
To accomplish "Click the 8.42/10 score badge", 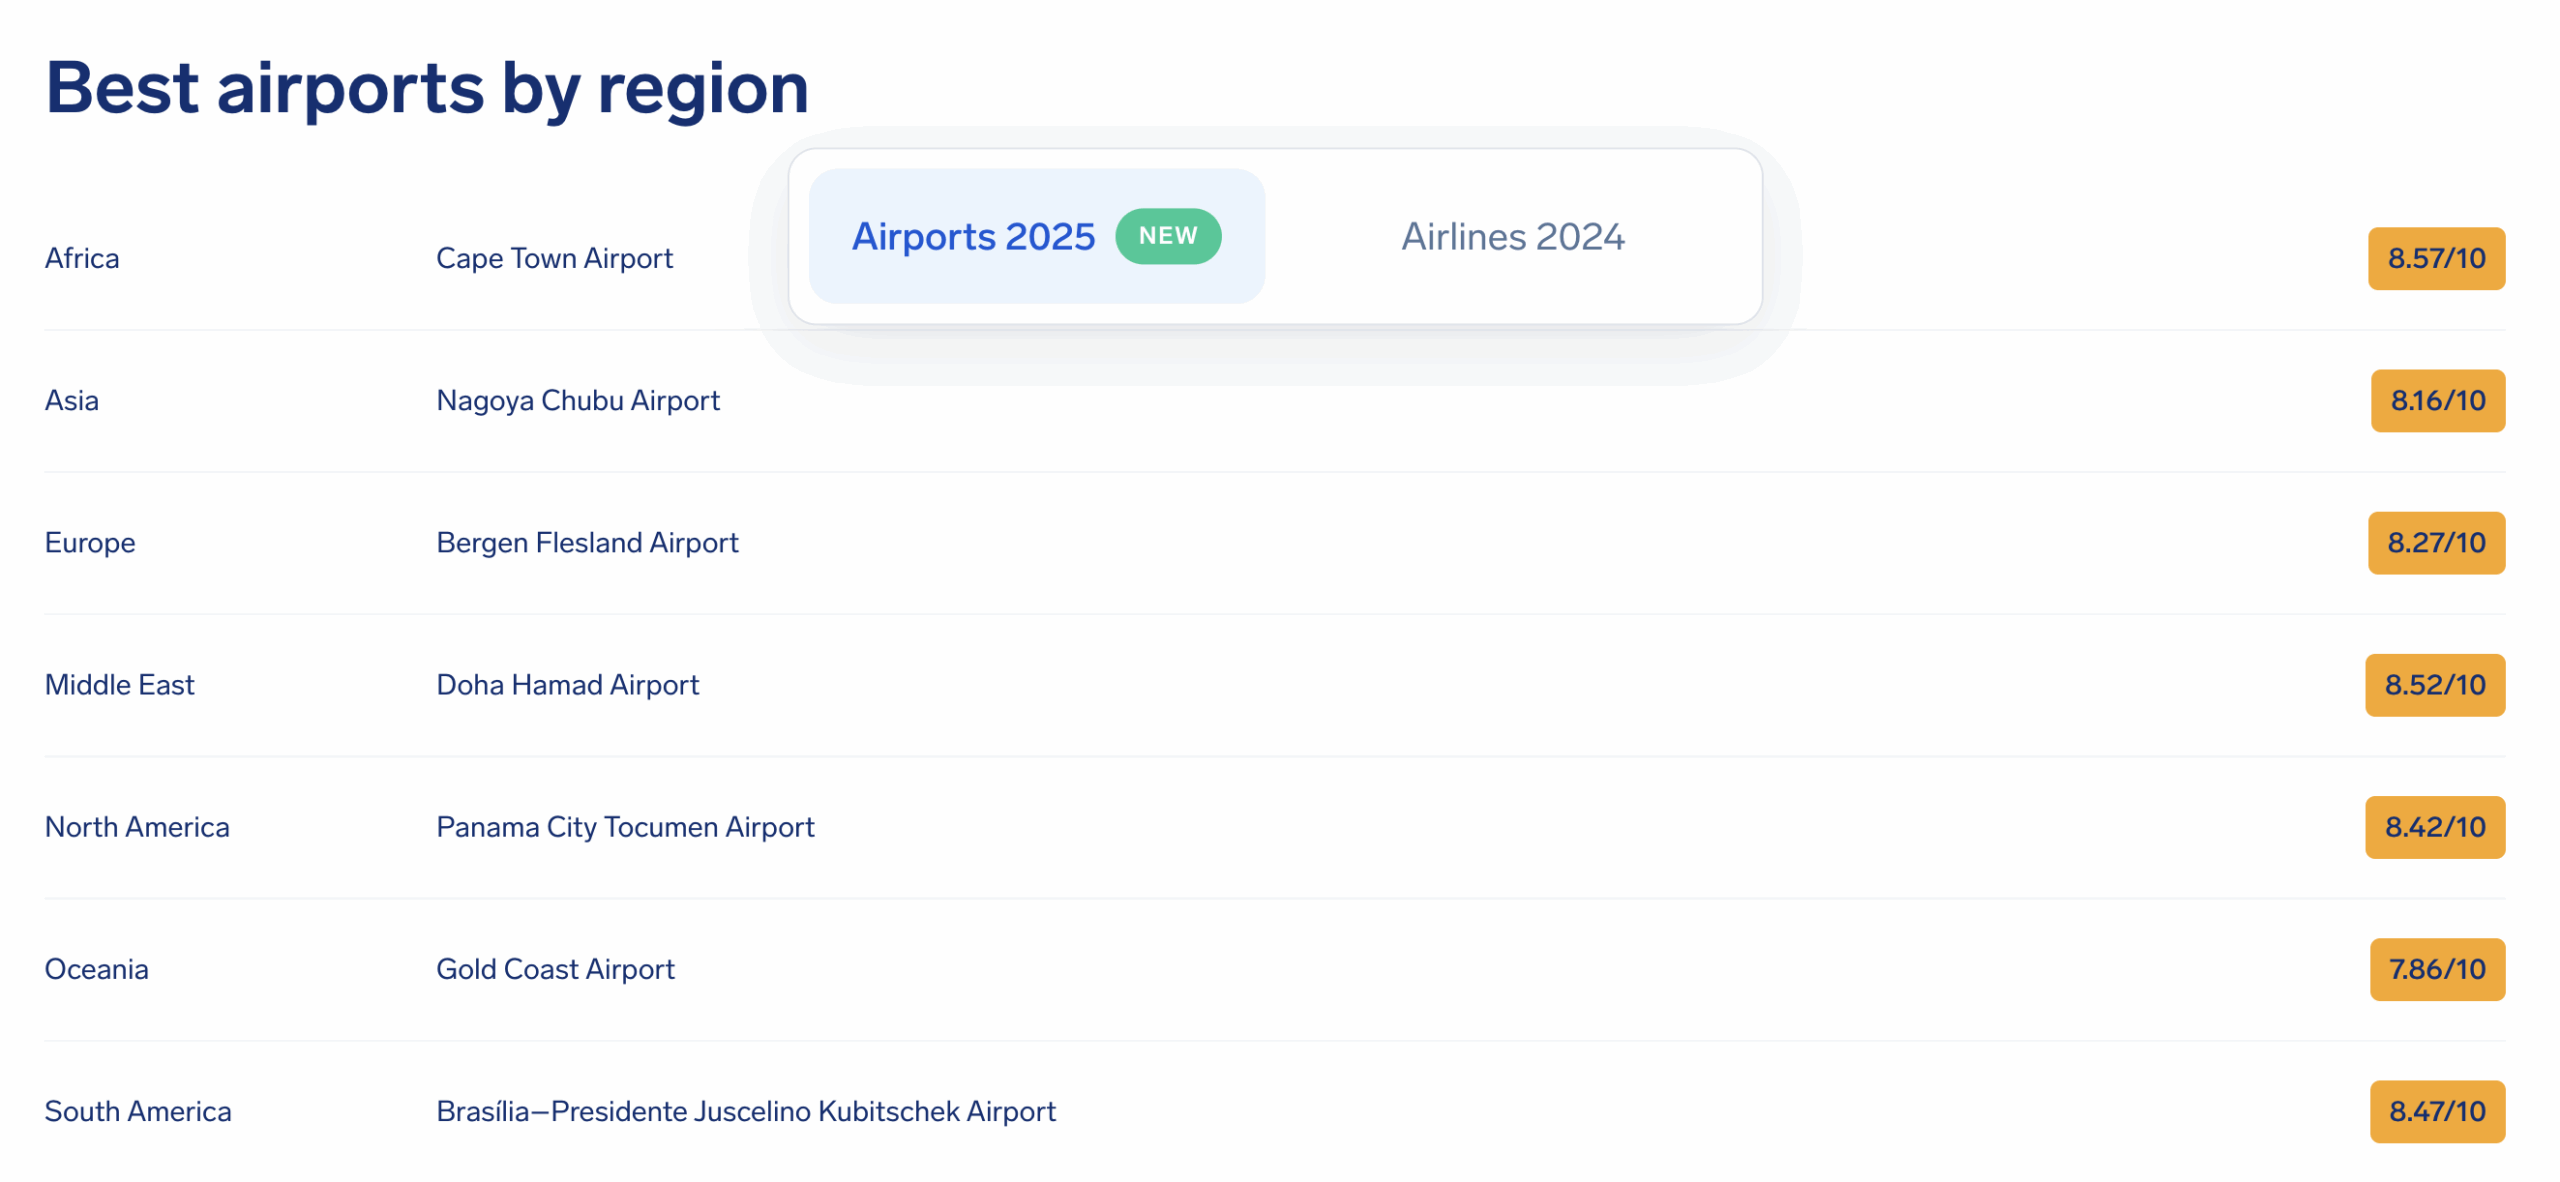I will coord(2433,827).
